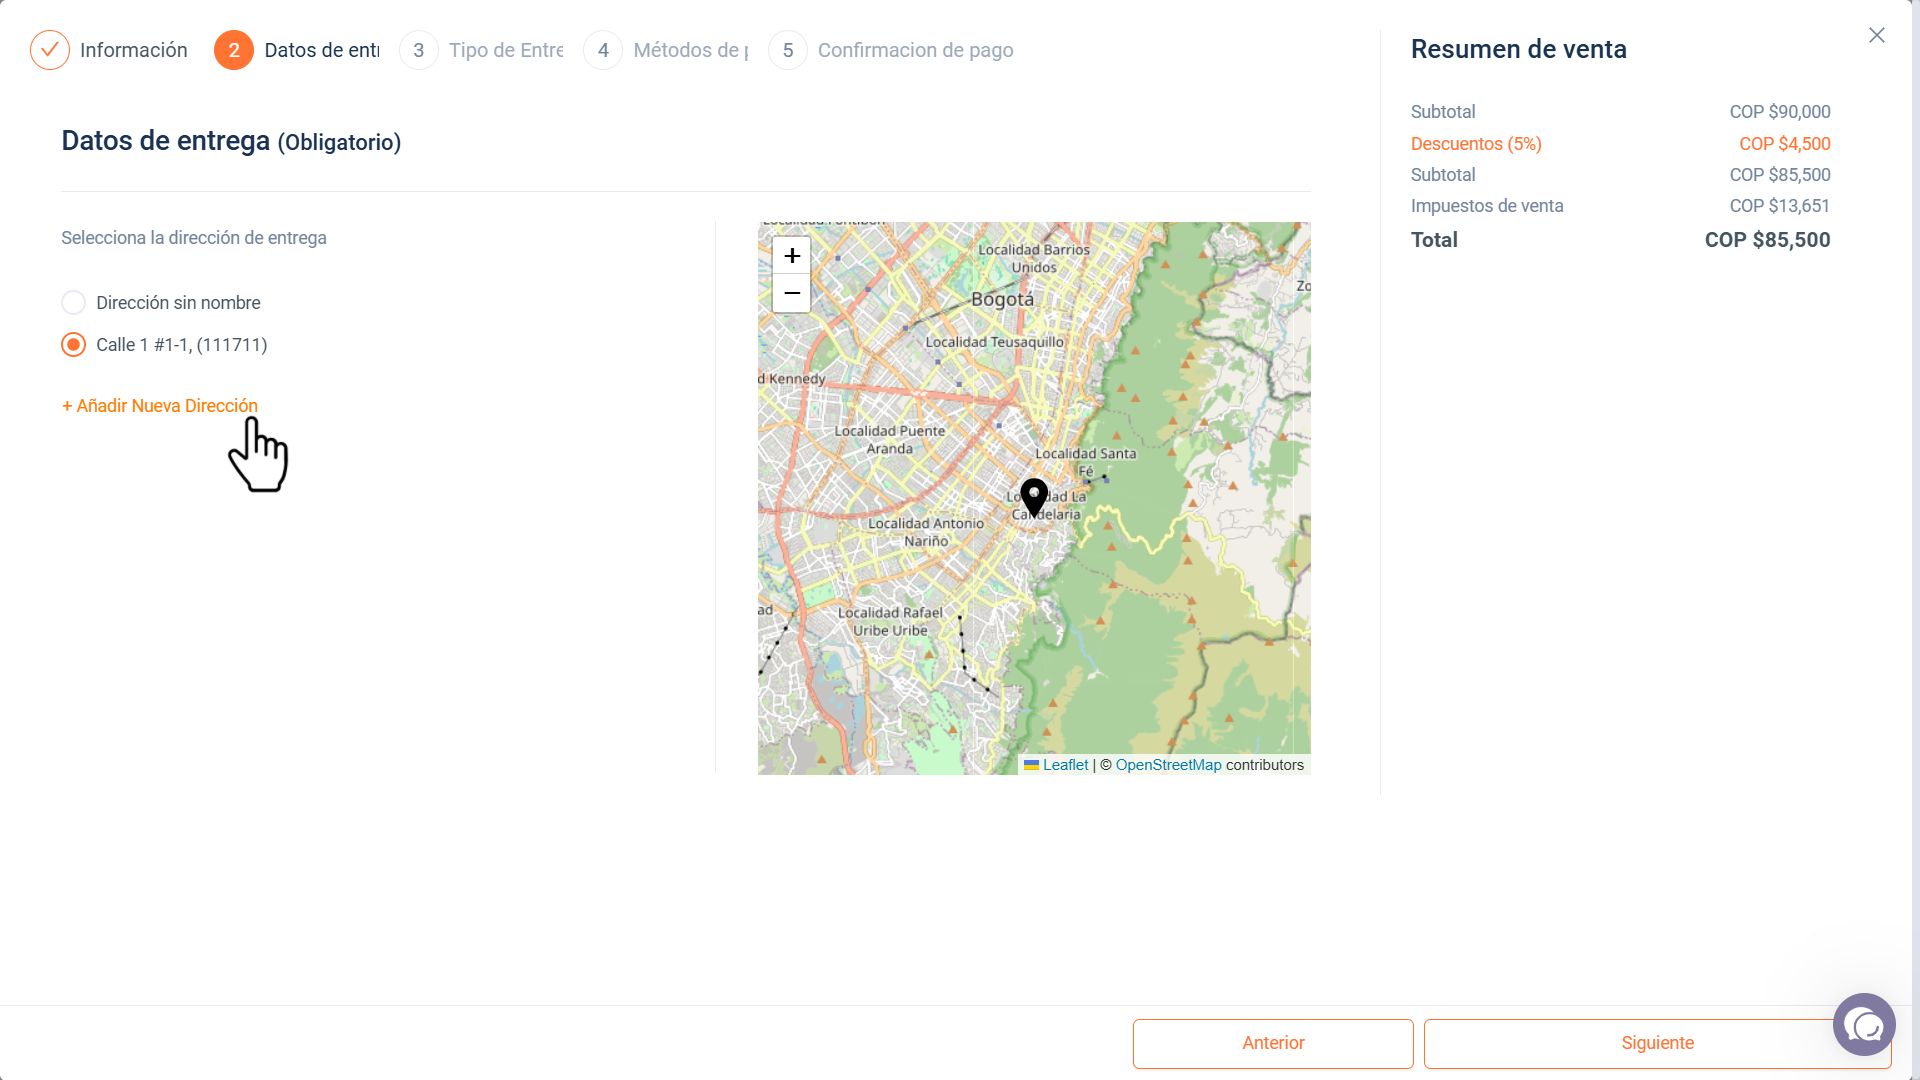The height and width of the screenshot is (1080, 1920).
Task: Go back with the Anterior button
Action: coord(1273,1043)
